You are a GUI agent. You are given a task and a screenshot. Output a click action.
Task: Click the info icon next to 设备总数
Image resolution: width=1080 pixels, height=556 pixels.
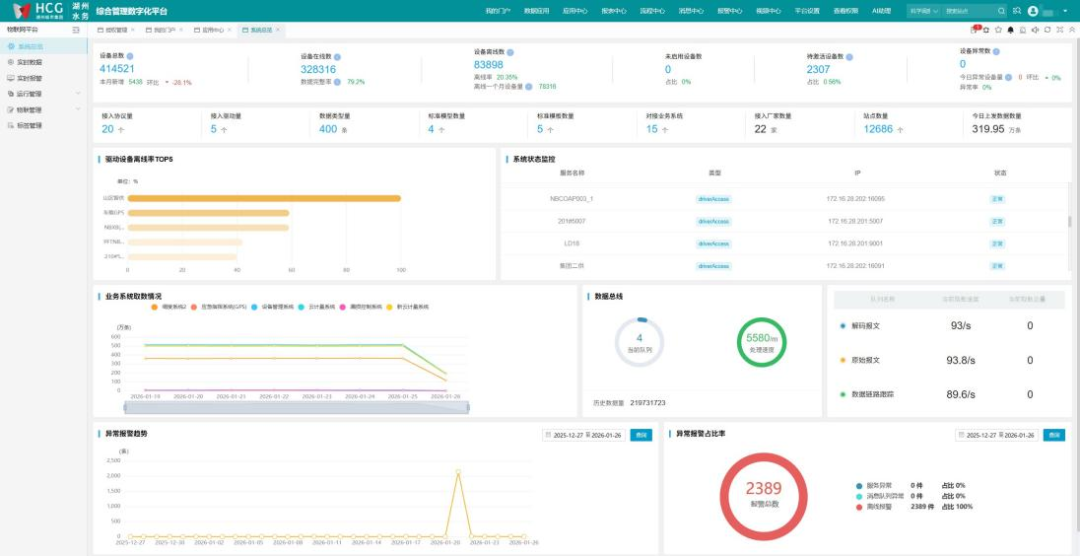click(130, 57)
